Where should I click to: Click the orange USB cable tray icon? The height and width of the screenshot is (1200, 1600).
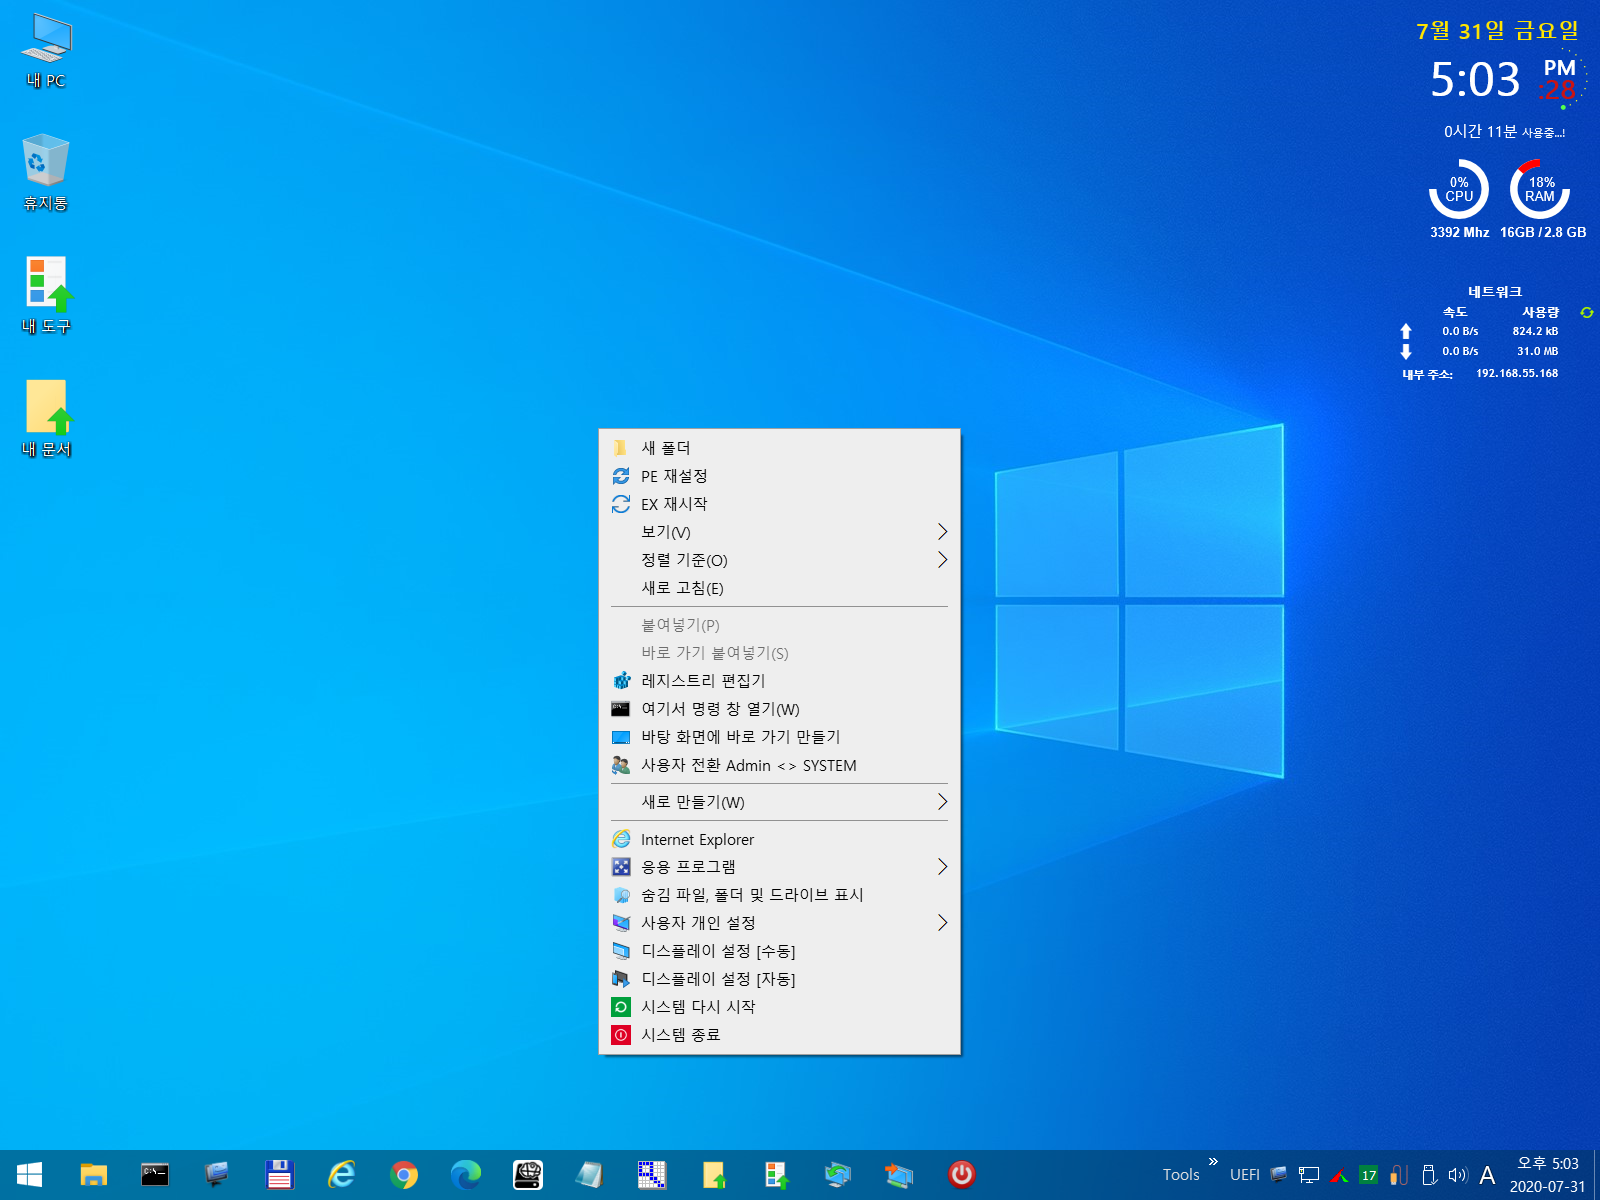(x=1399, y=1175)
